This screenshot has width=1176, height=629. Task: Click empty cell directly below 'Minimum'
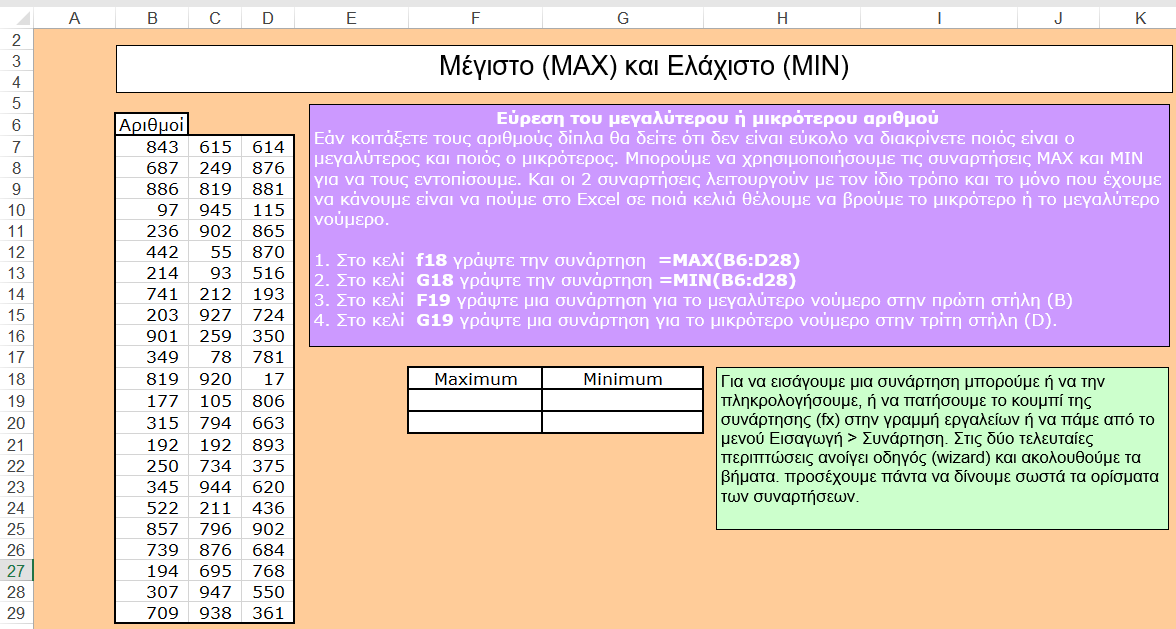pos(622,400)
